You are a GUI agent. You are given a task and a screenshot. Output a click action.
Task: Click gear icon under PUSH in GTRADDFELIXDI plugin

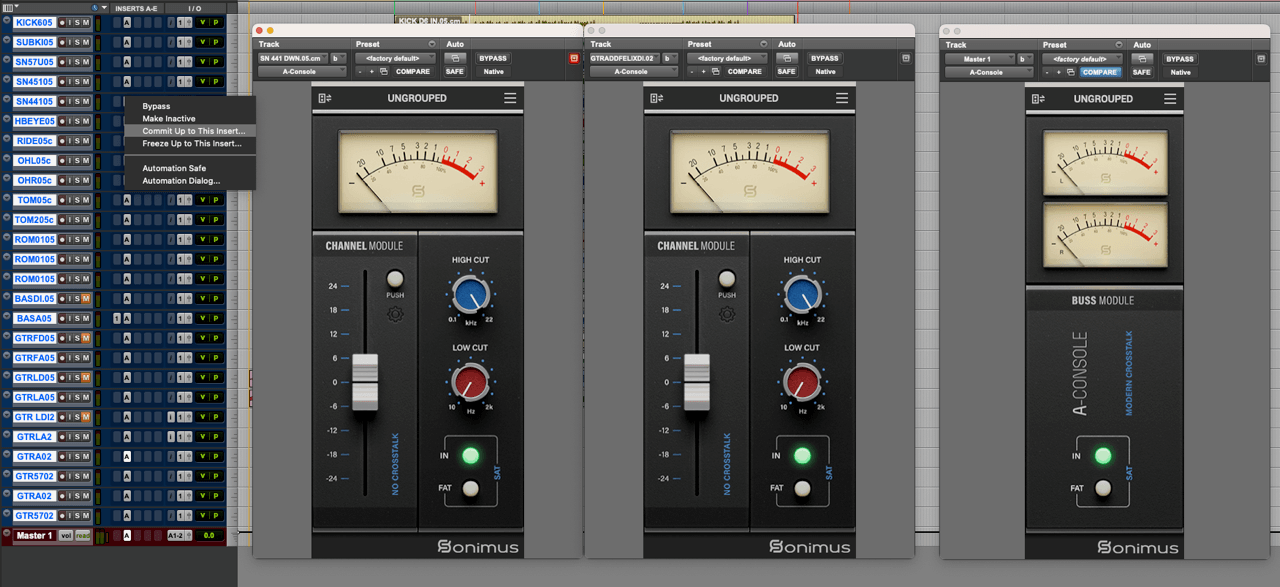(727, 314)
